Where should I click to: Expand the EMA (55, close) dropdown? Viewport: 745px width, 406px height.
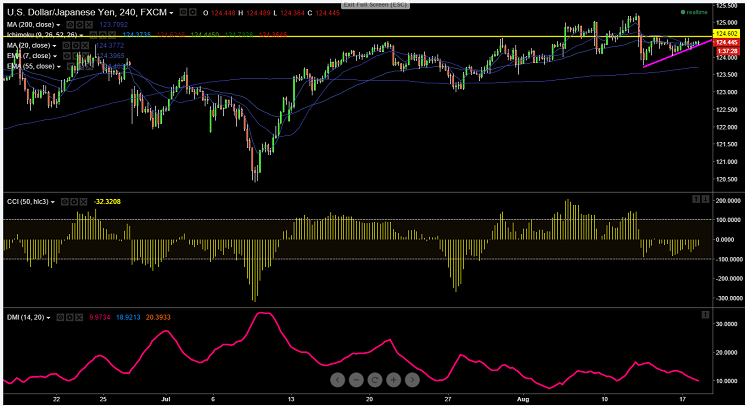coord(57,66)
